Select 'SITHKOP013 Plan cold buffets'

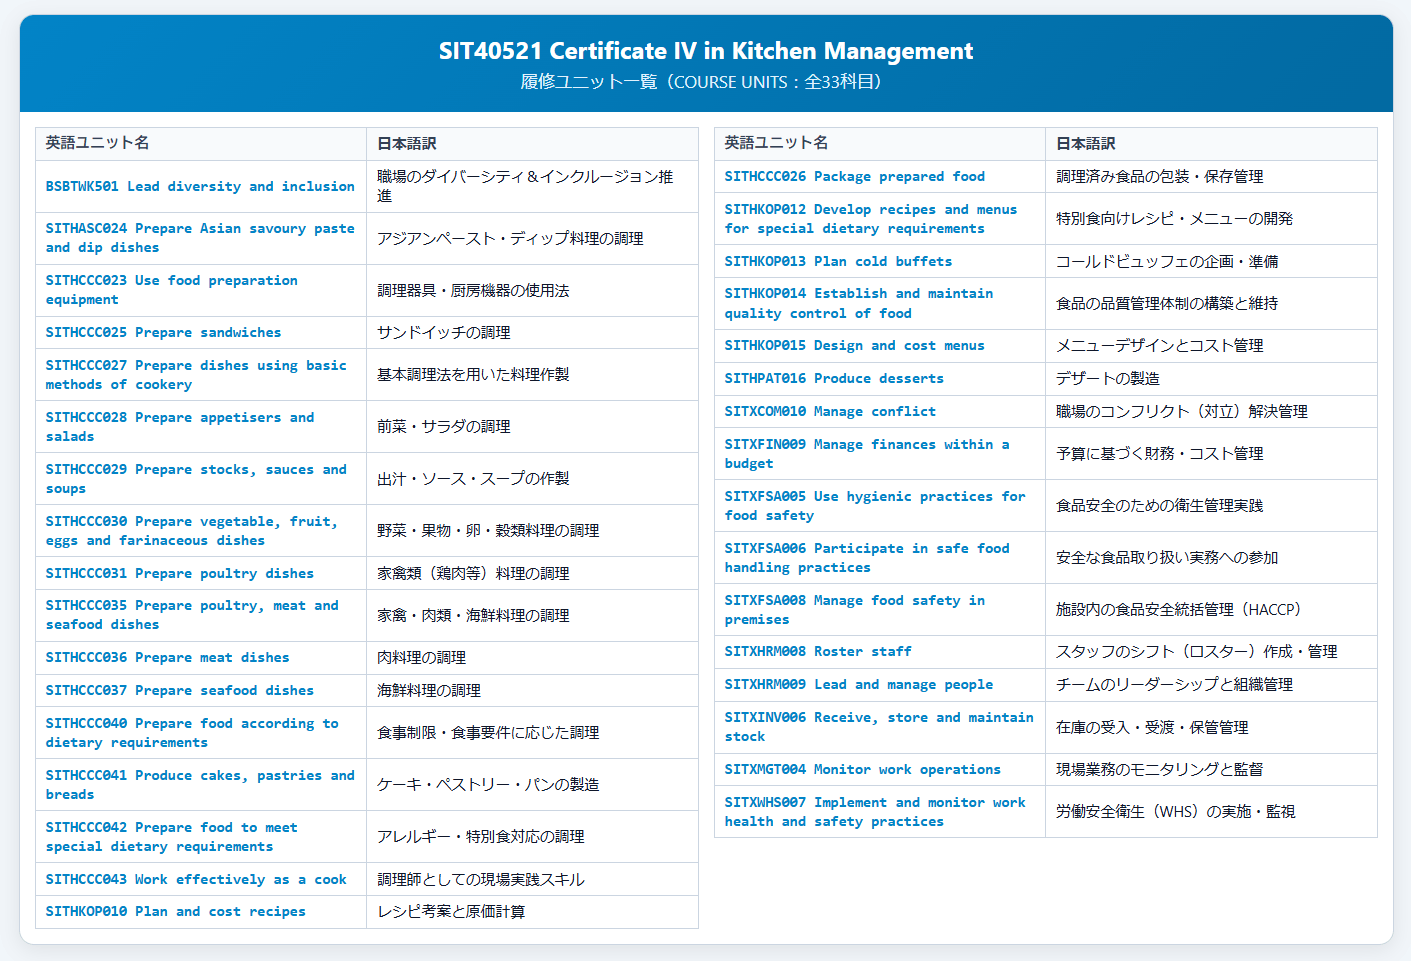pyautogui.click(x=838, y=261)
